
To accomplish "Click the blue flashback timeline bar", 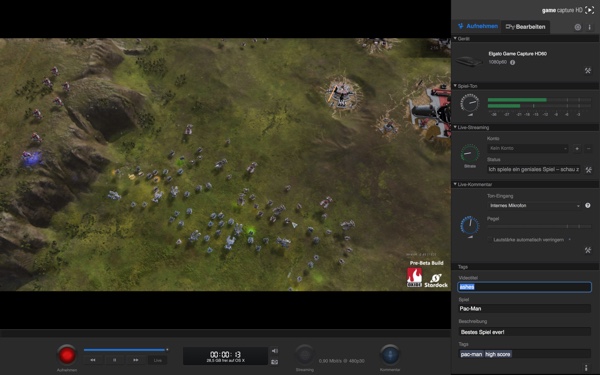I will (125, 350).
